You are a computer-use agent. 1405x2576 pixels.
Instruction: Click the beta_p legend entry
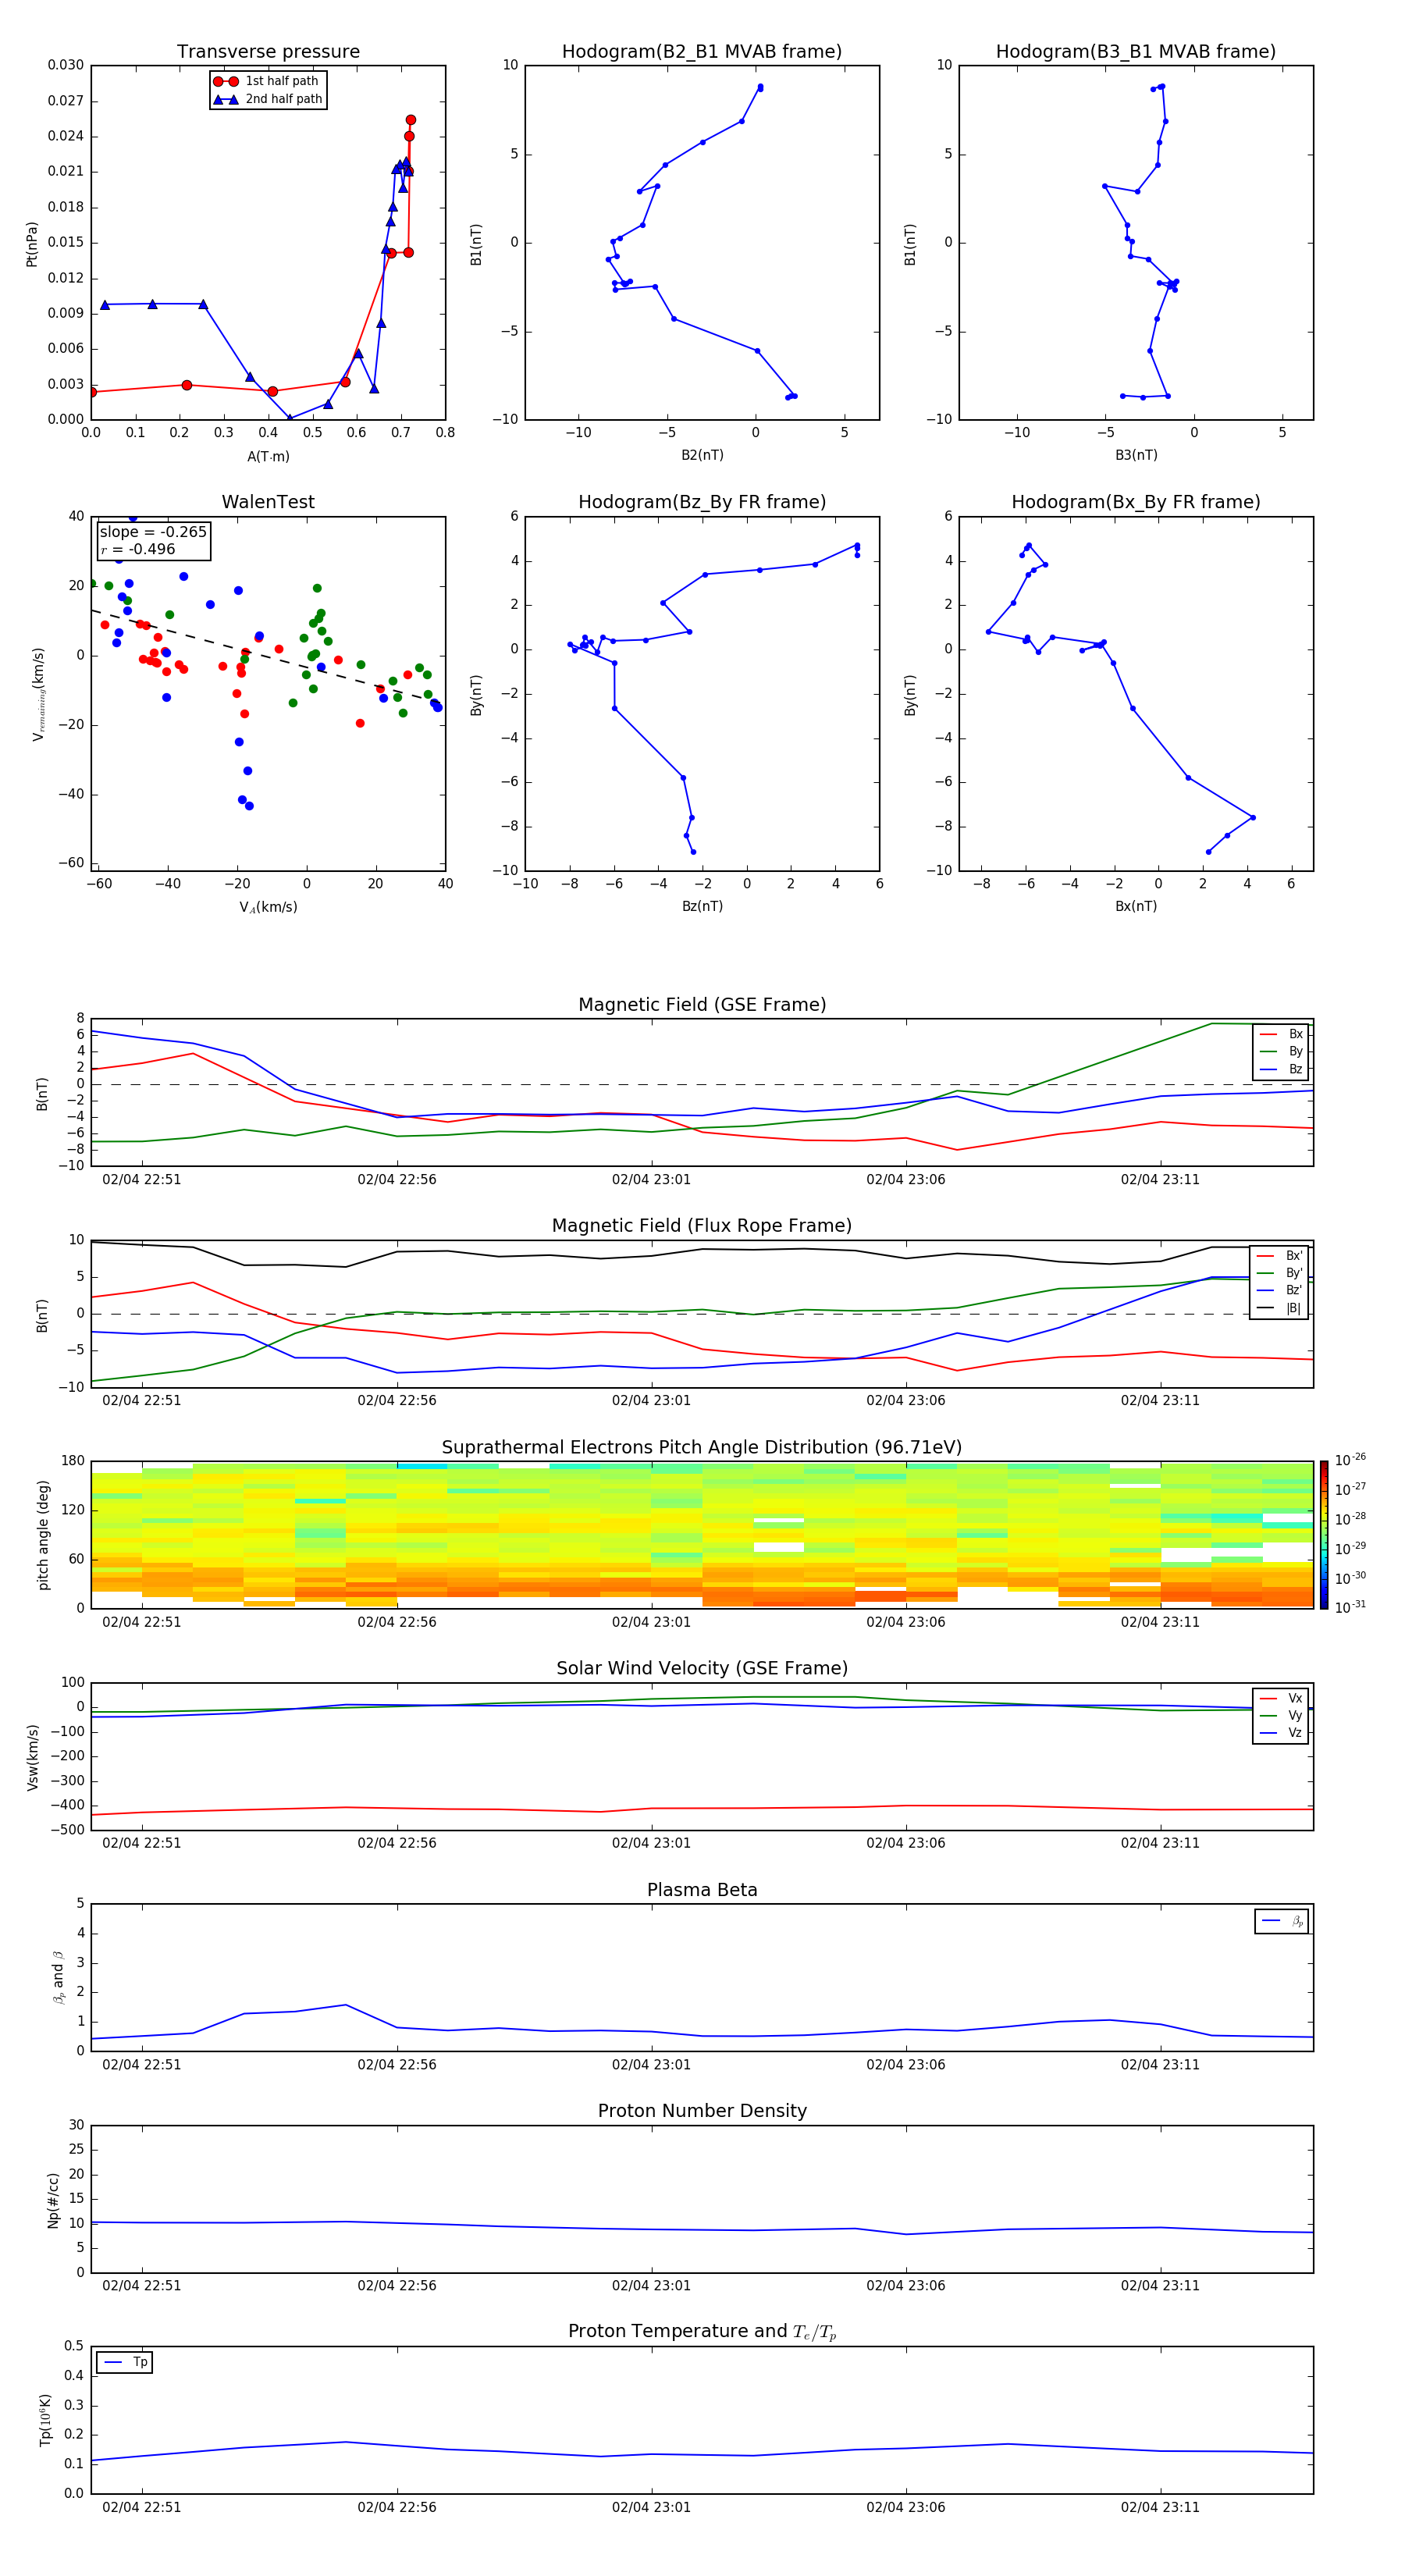tap(1282, 1921)
